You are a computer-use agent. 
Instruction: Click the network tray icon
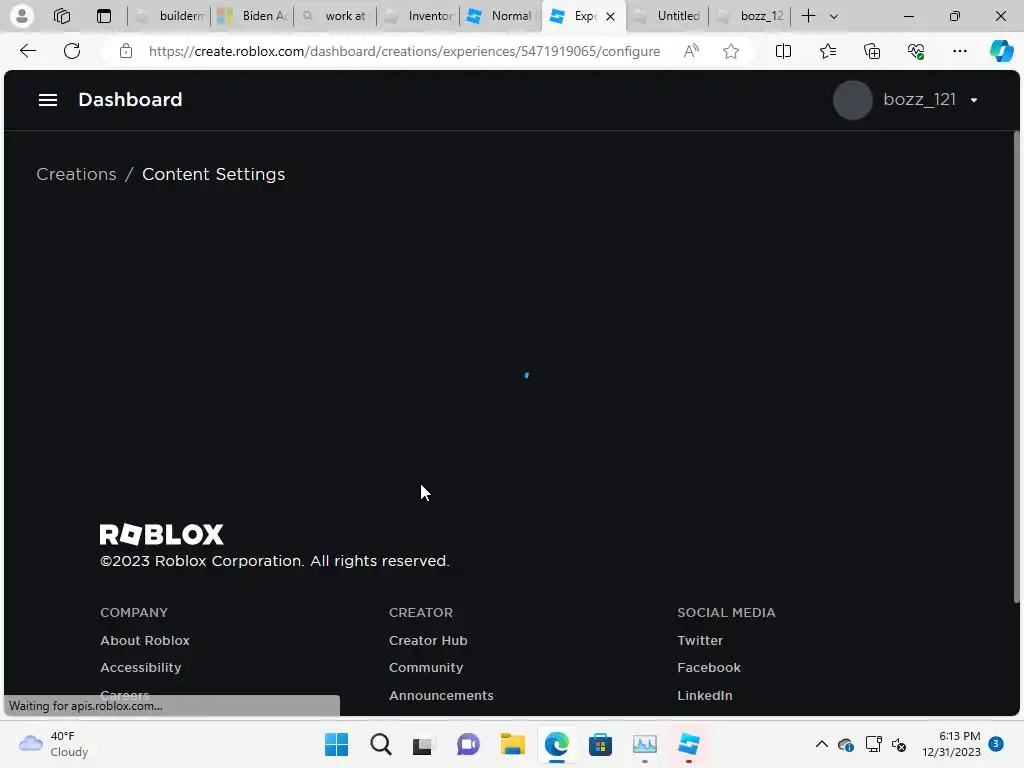[x=873, y=744]
